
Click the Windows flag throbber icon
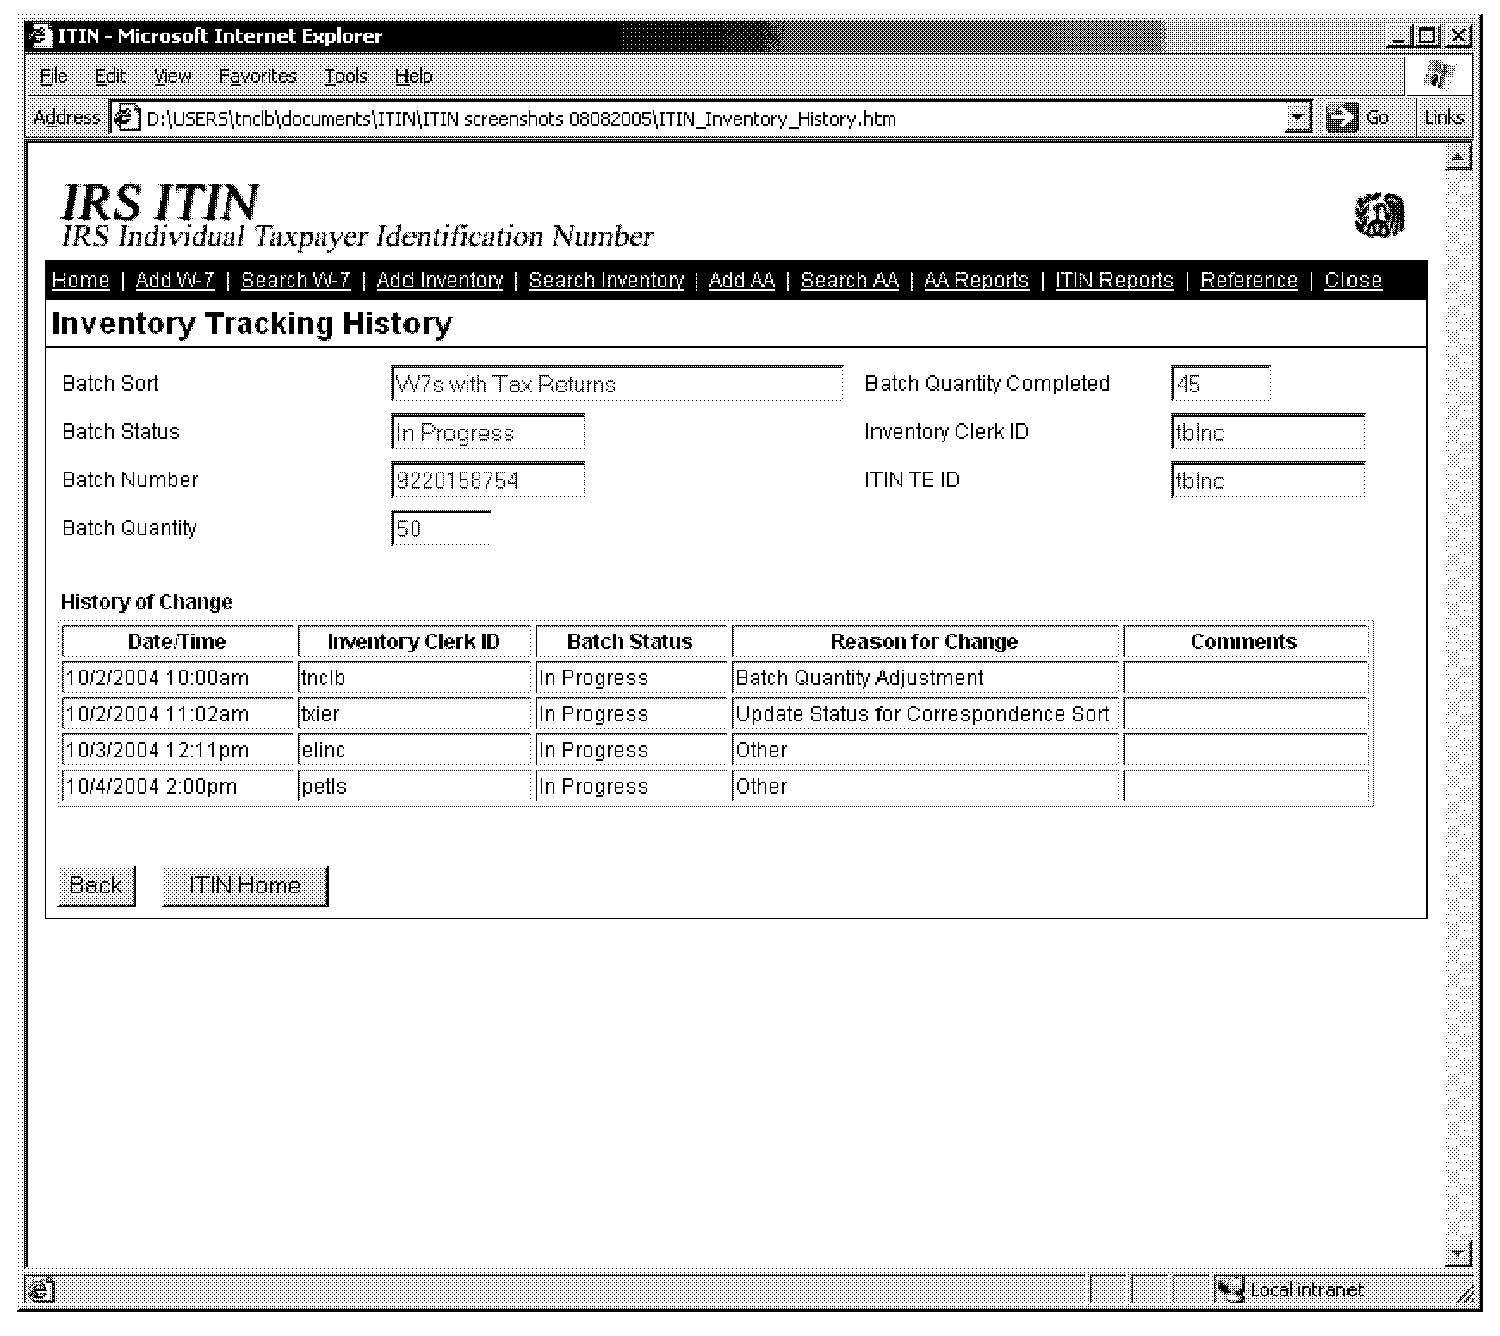click(1439, 76)
